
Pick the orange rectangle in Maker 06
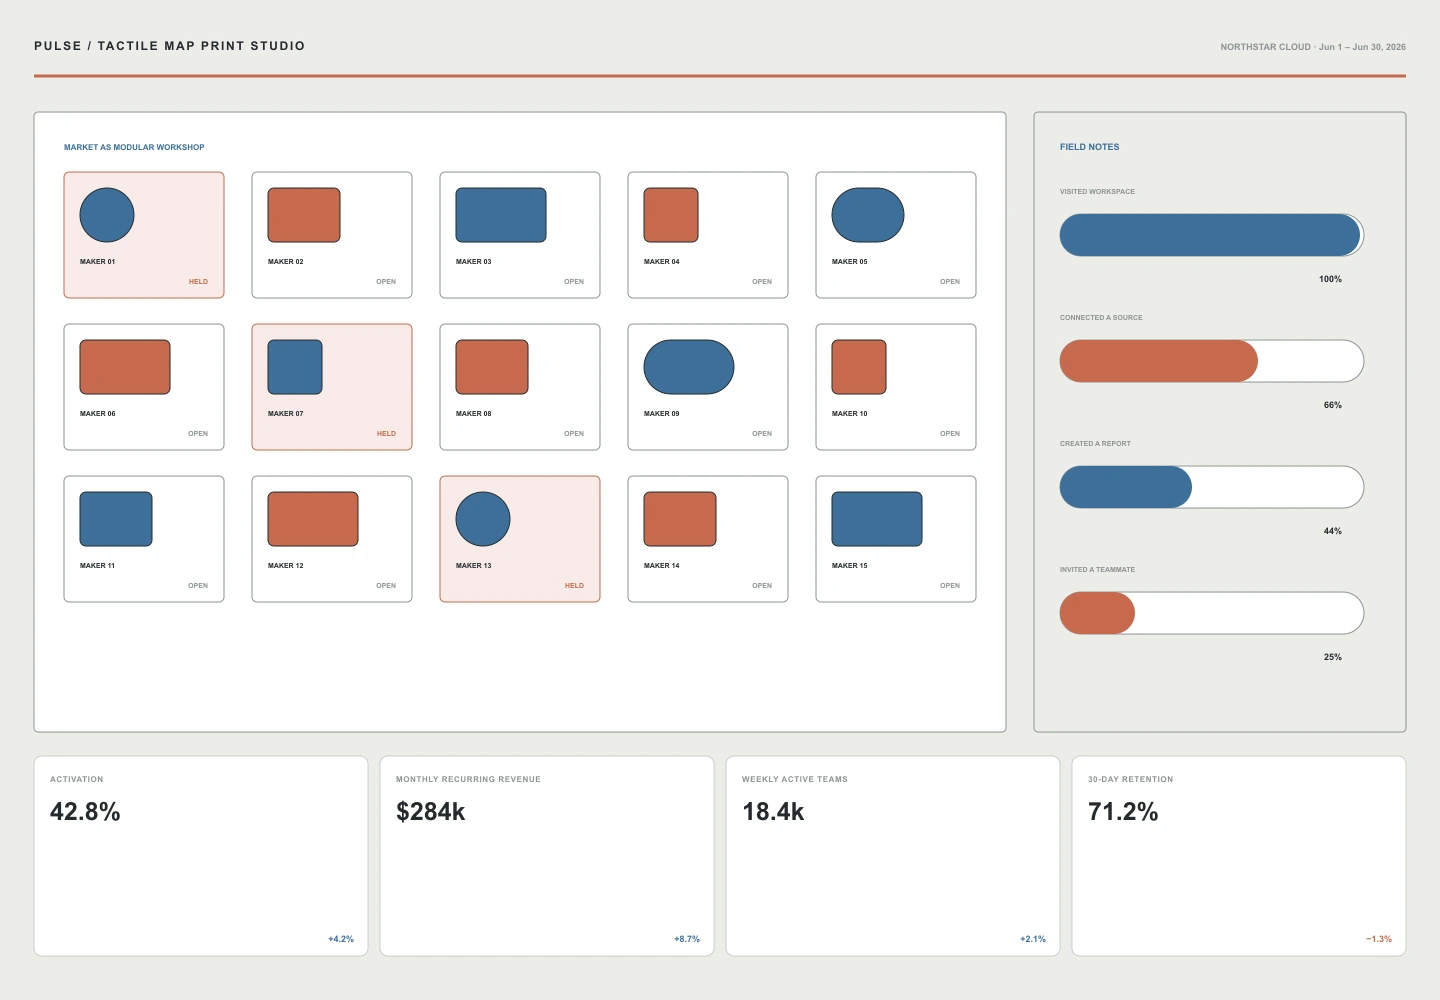[x=125, y=367]
